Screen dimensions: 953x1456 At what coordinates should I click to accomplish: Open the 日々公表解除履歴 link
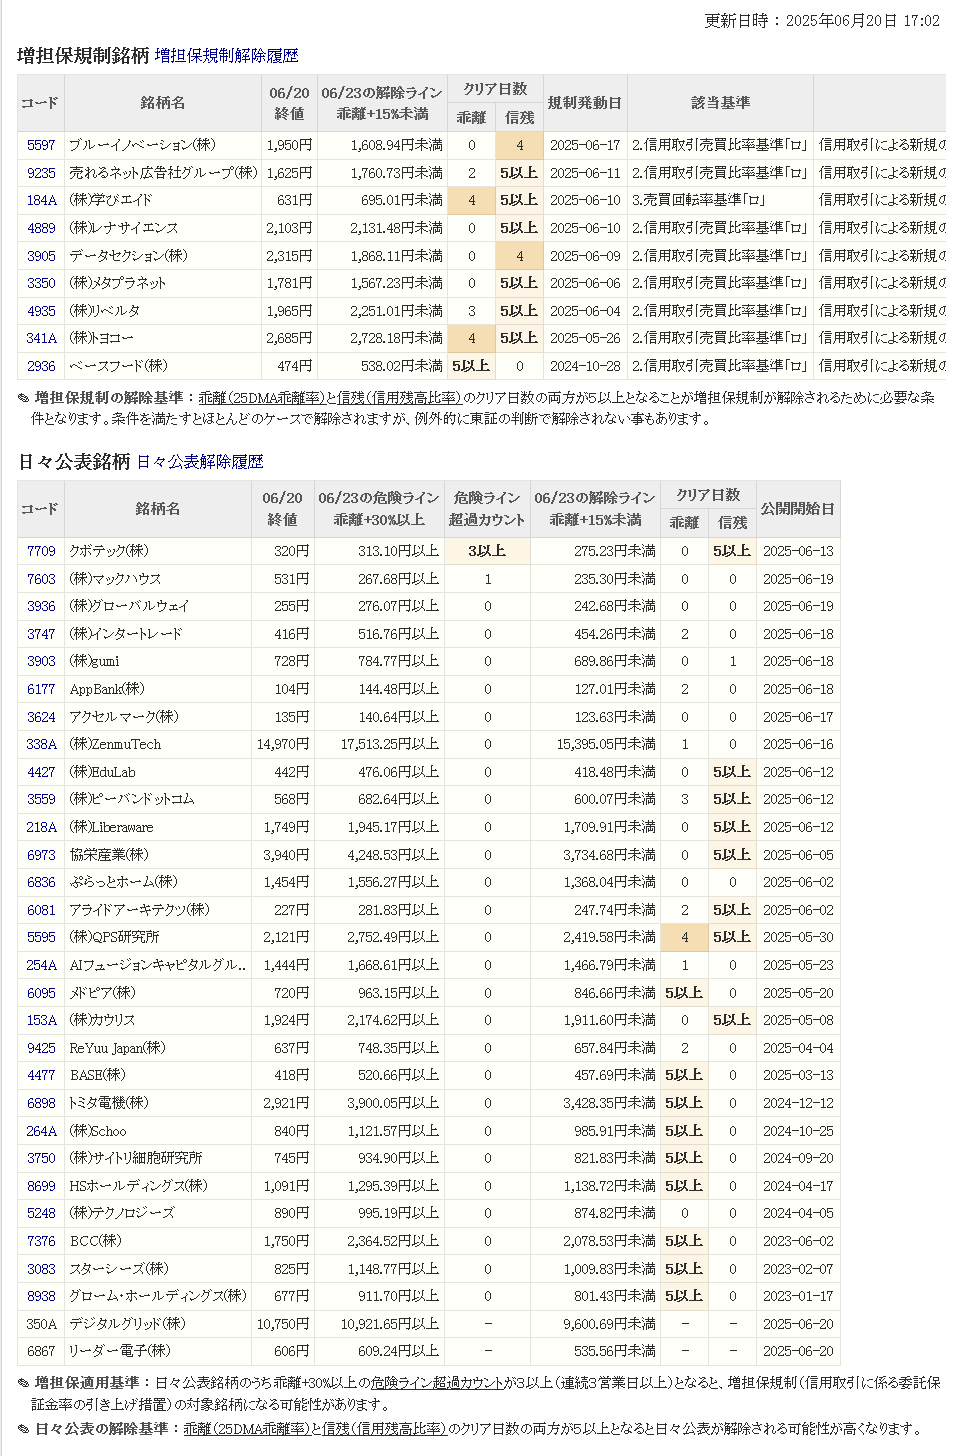tap(200, 462)
